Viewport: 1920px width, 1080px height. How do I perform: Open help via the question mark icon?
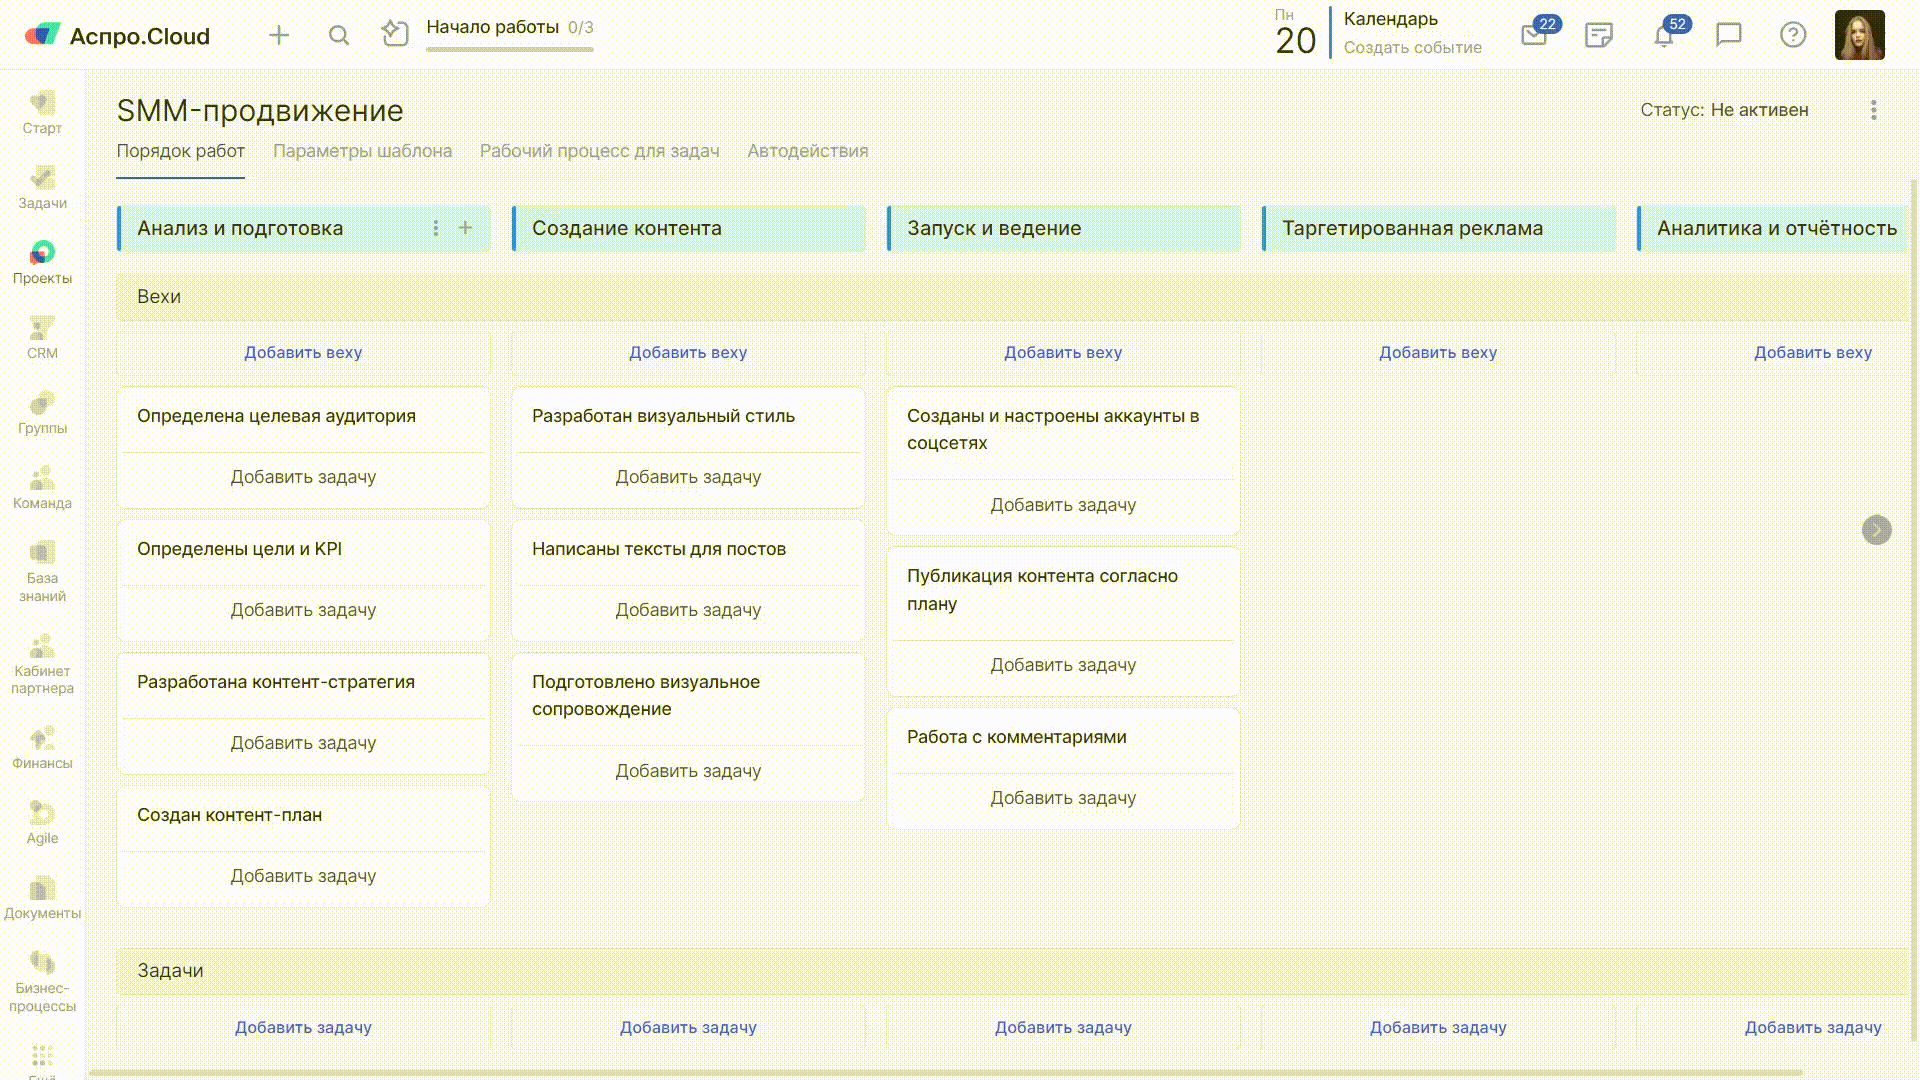(x=1793, y=35)
